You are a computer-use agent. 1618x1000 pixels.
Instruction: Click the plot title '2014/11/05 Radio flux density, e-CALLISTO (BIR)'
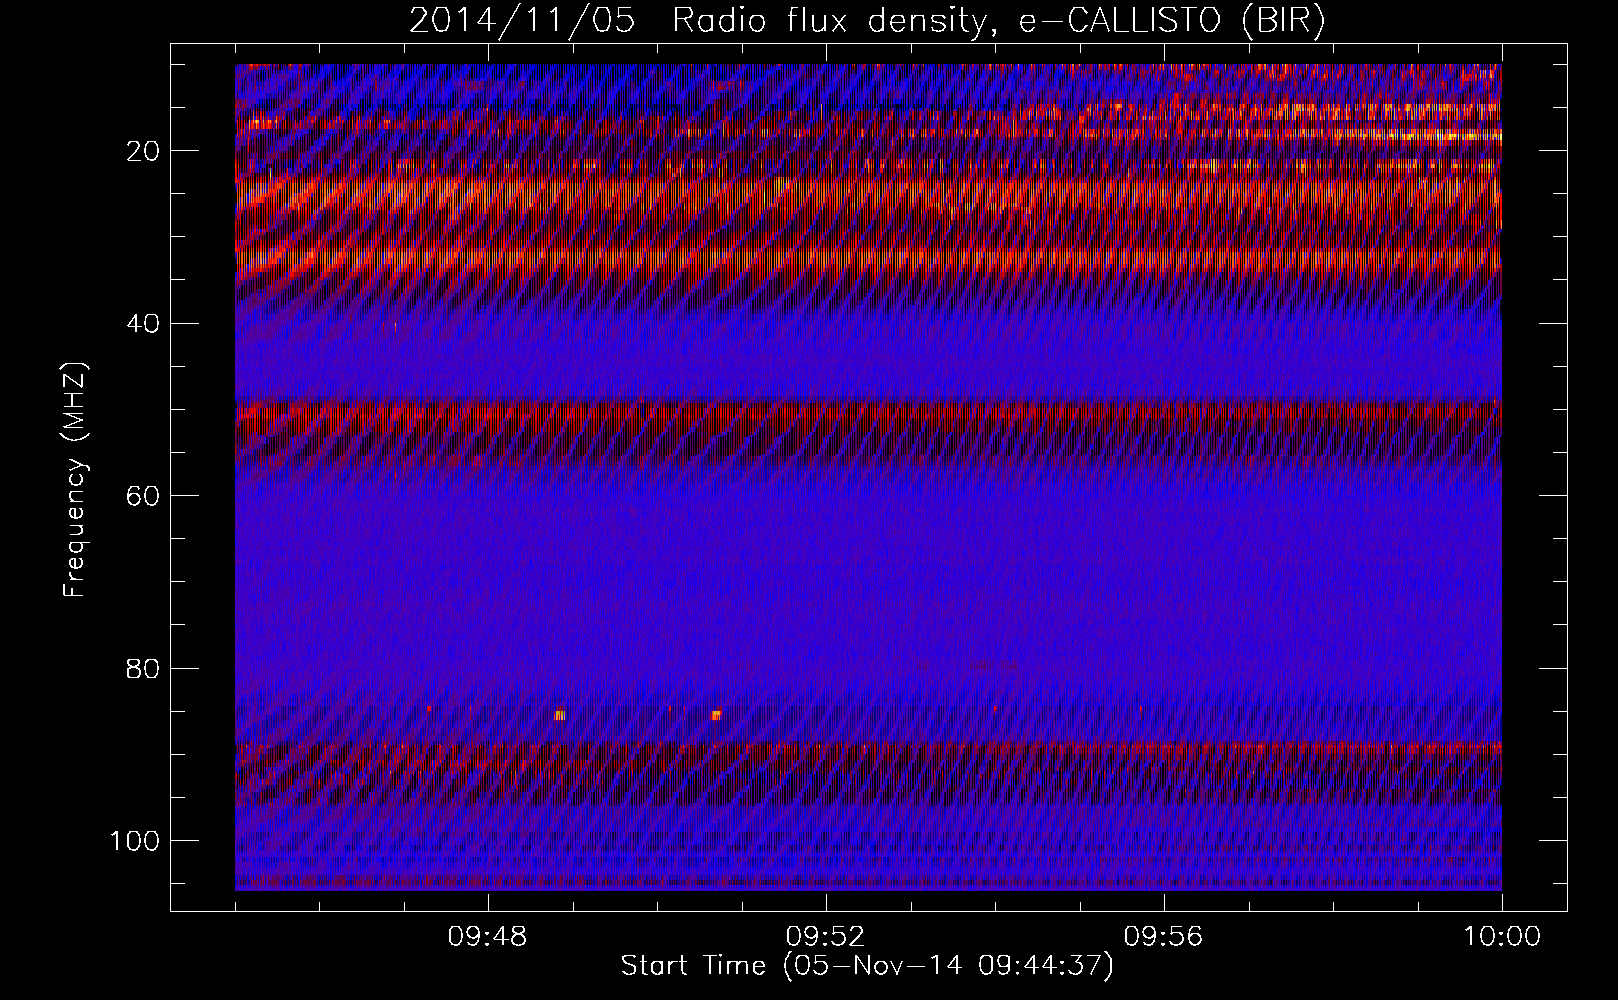click(x=867, y=21)
